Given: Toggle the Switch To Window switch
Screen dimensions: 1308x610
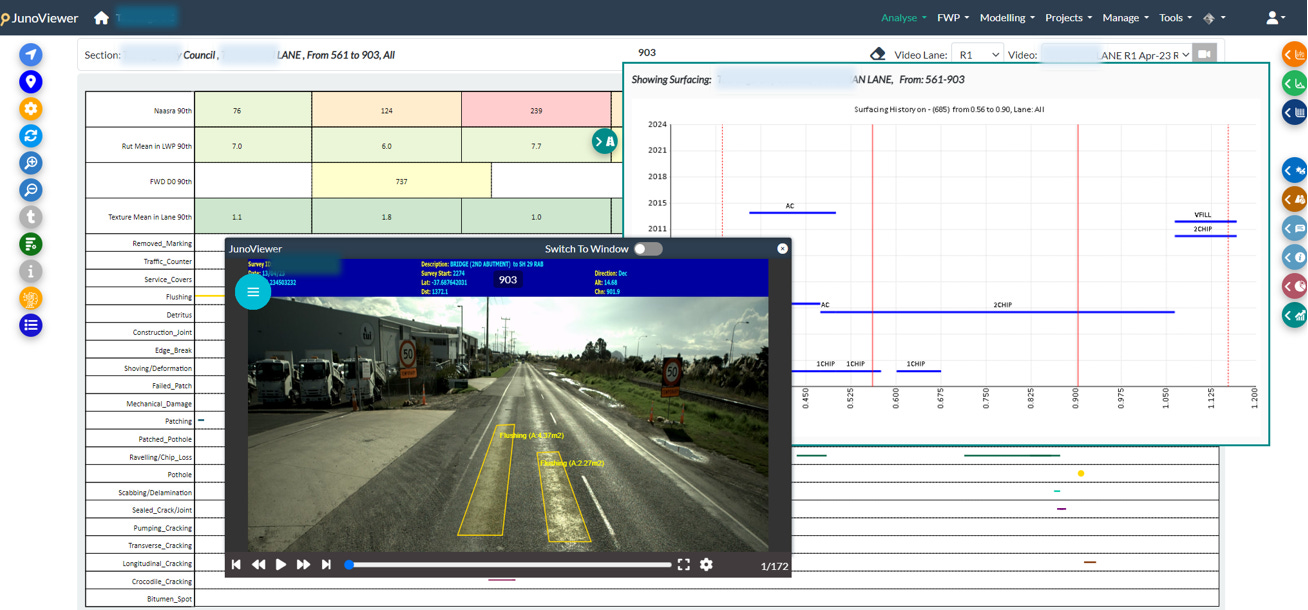Looking at the screenshot, I should coord(648,249).
